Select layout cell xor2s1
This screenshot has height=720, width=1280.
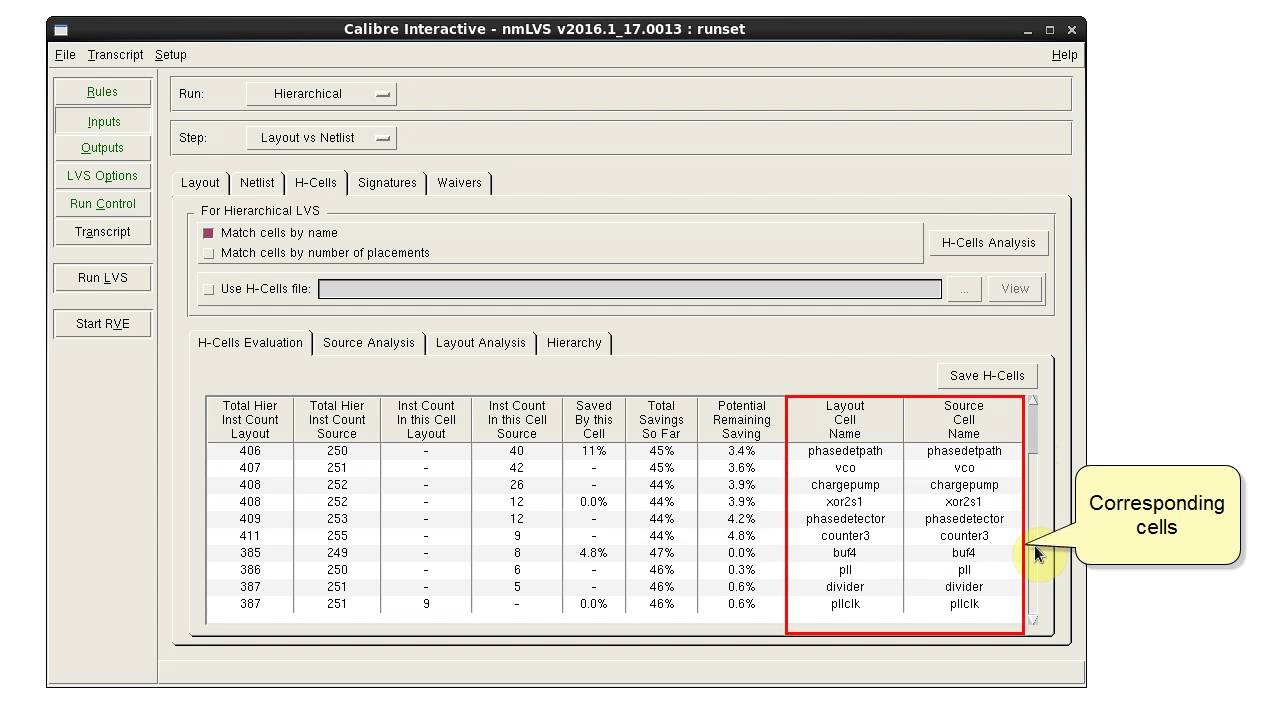(845, 502)
